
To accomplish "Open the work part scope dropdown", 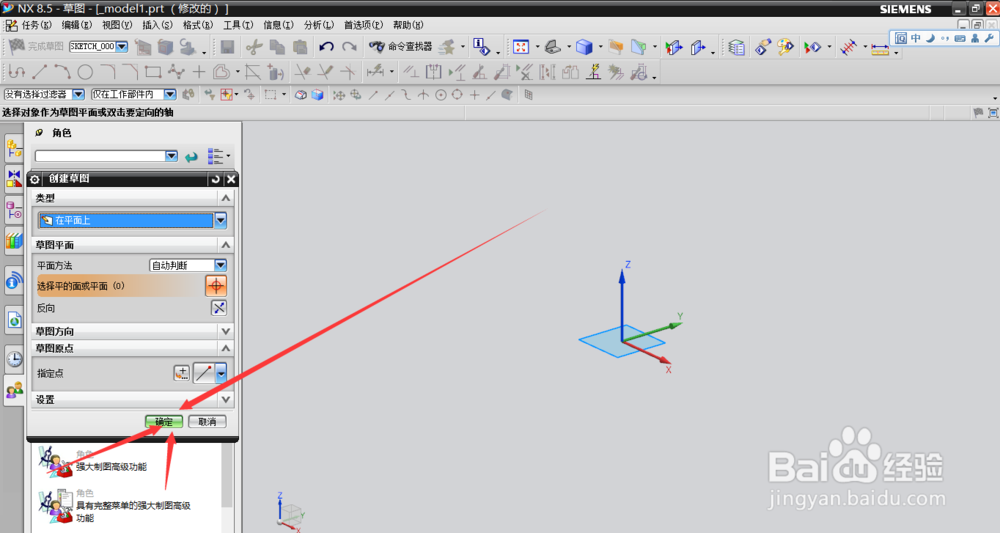I will click(170, 94).
